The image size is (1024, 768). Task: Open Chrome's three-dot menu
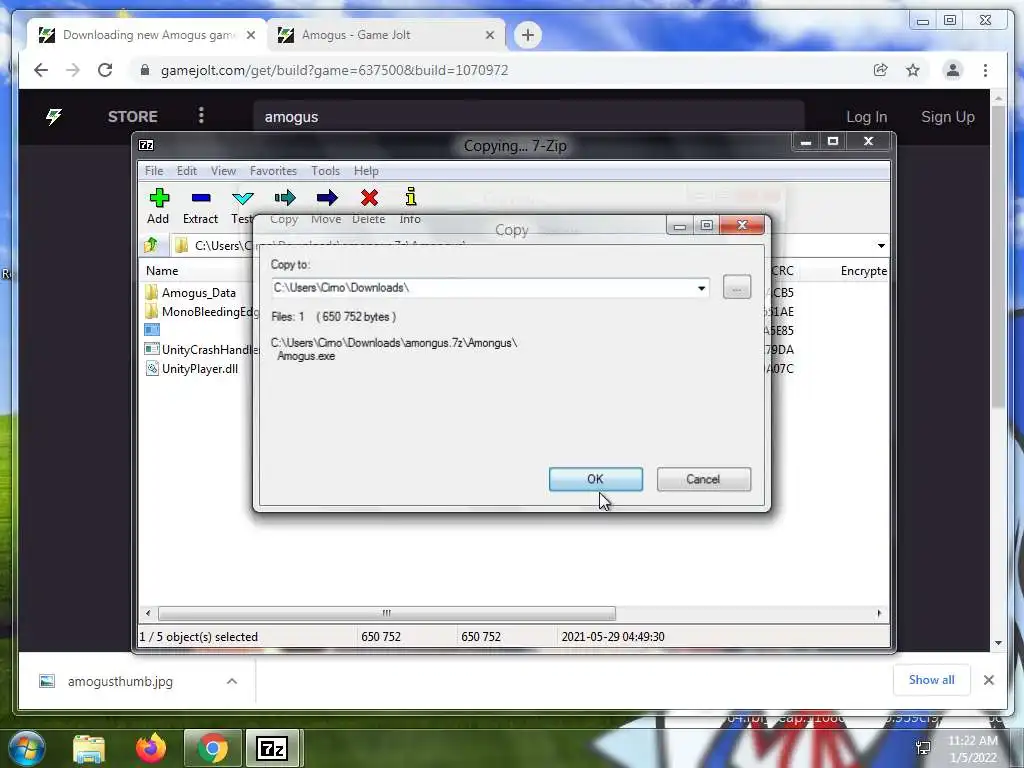(985, 70)
